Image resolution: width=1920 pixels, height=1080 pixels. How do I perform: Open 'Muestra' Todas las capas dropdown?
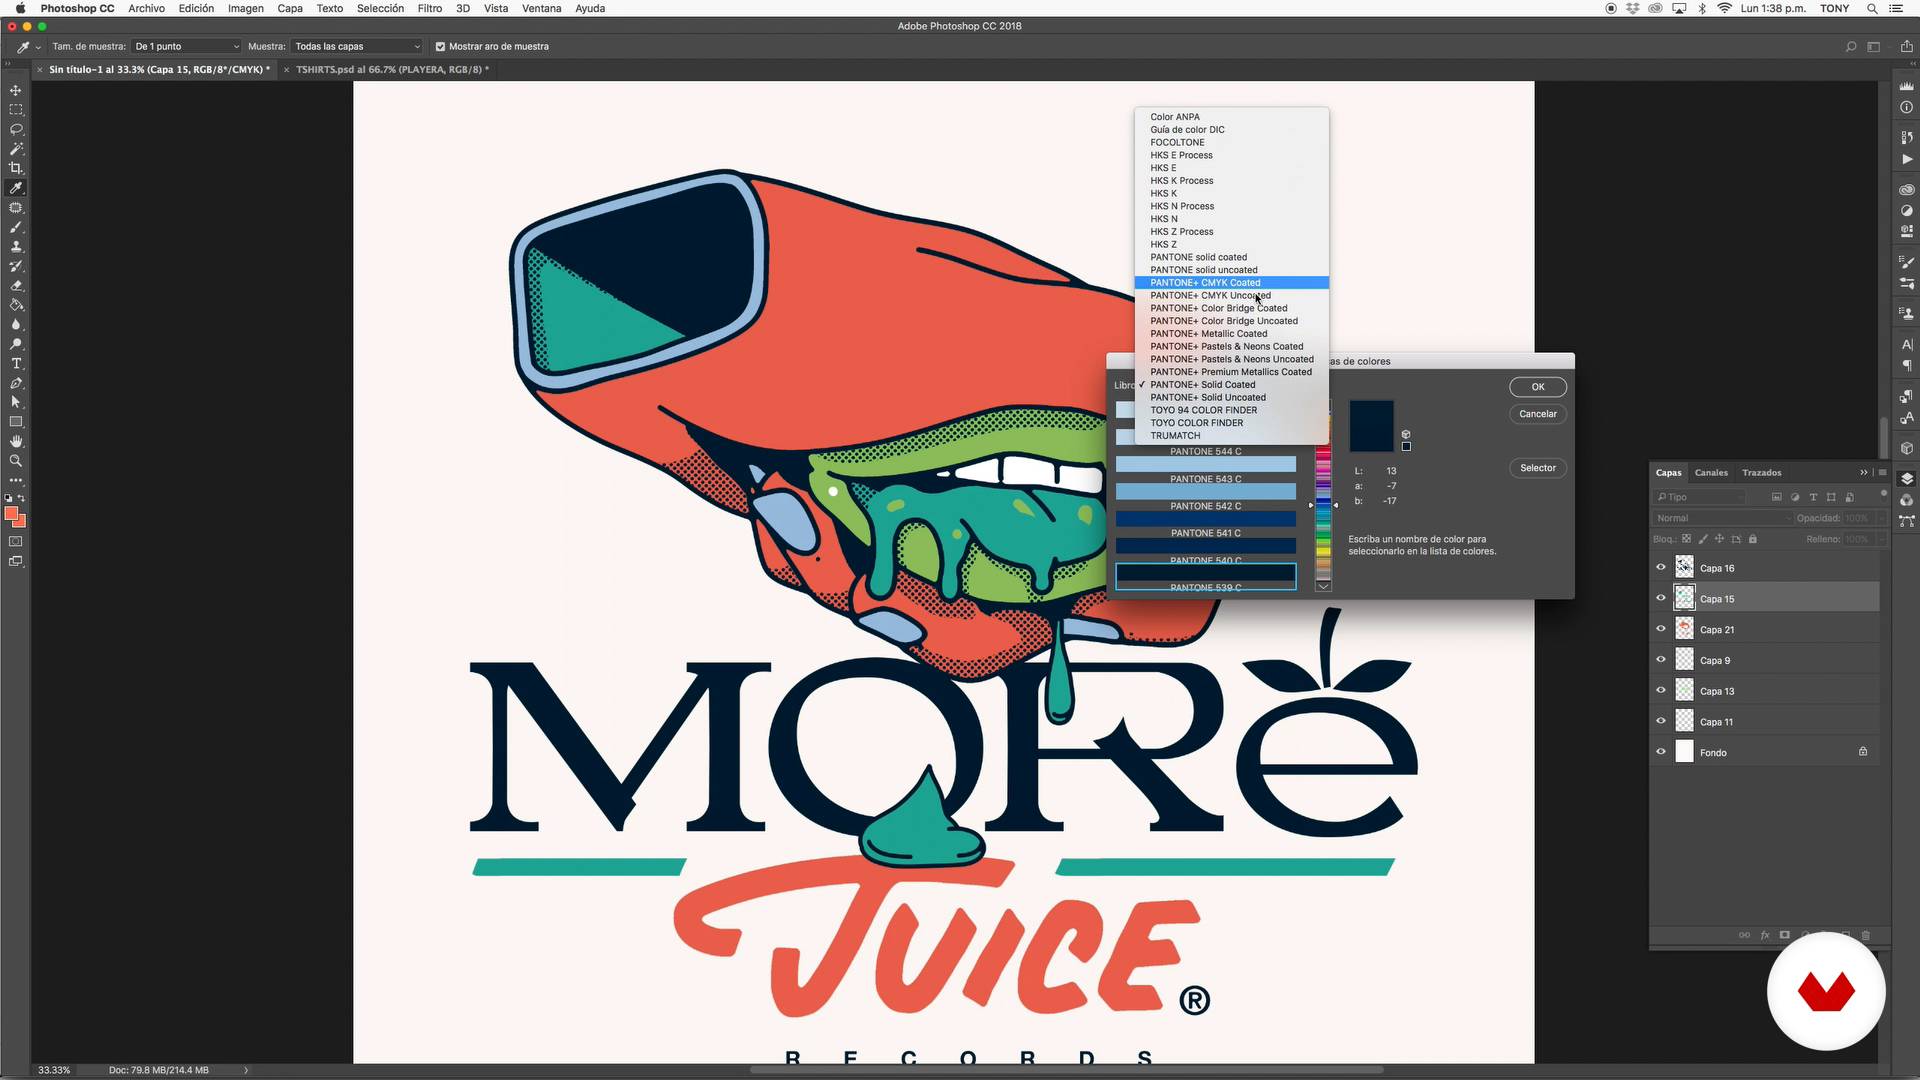point(357,46)
